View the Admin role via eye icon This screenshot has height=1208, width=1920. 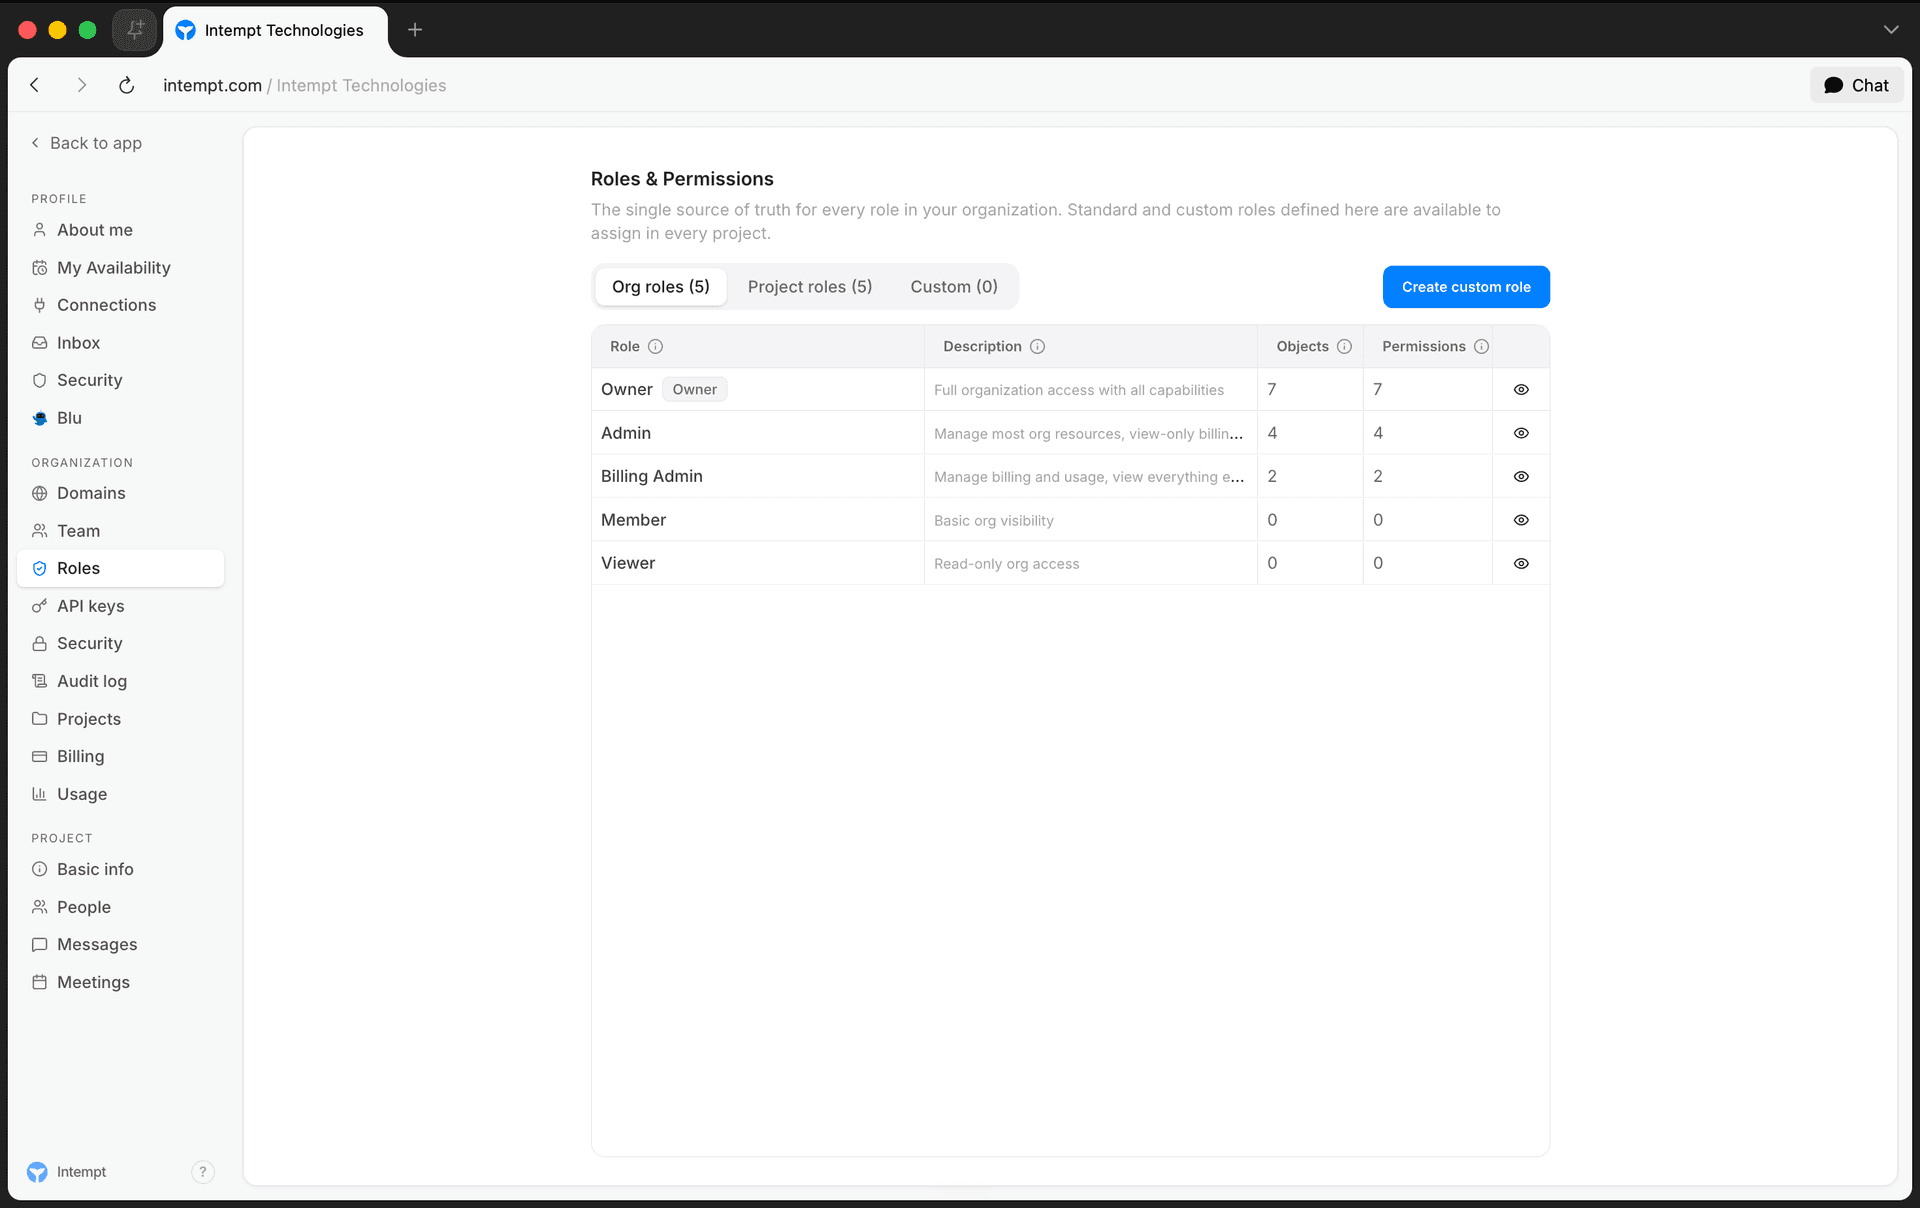pyautogui.click(x=1521, y=433)
